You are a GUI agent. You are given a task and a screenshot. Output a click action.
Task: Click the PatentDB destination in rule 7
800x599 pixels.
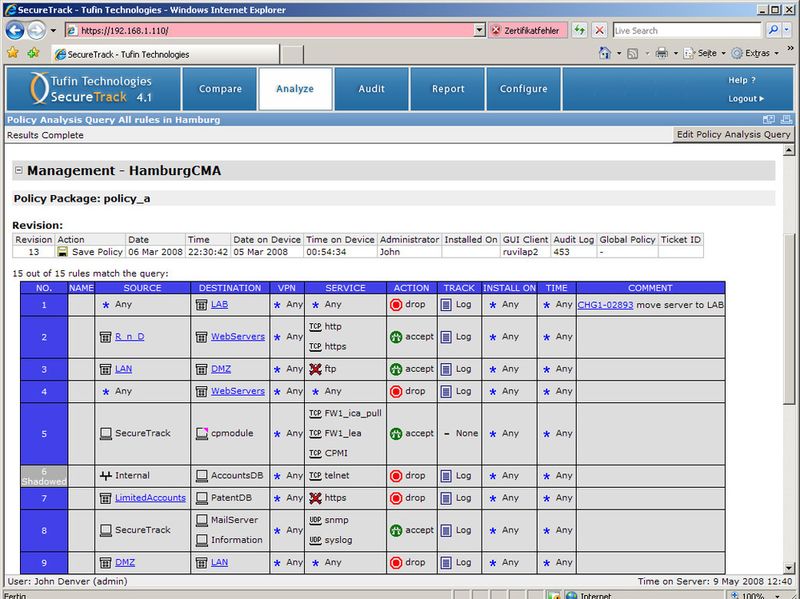(231, 498)
